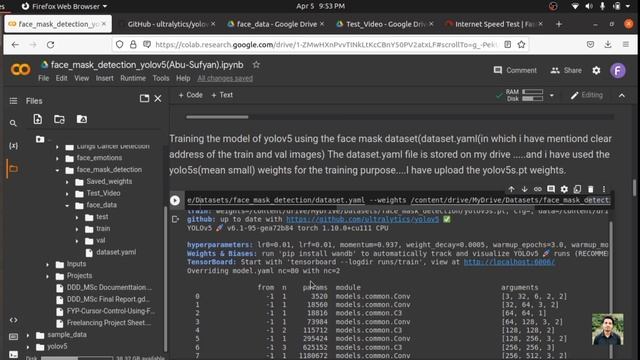Open Files panel in new window
Screen dimensions: 640x360
[x=144, y=98]
